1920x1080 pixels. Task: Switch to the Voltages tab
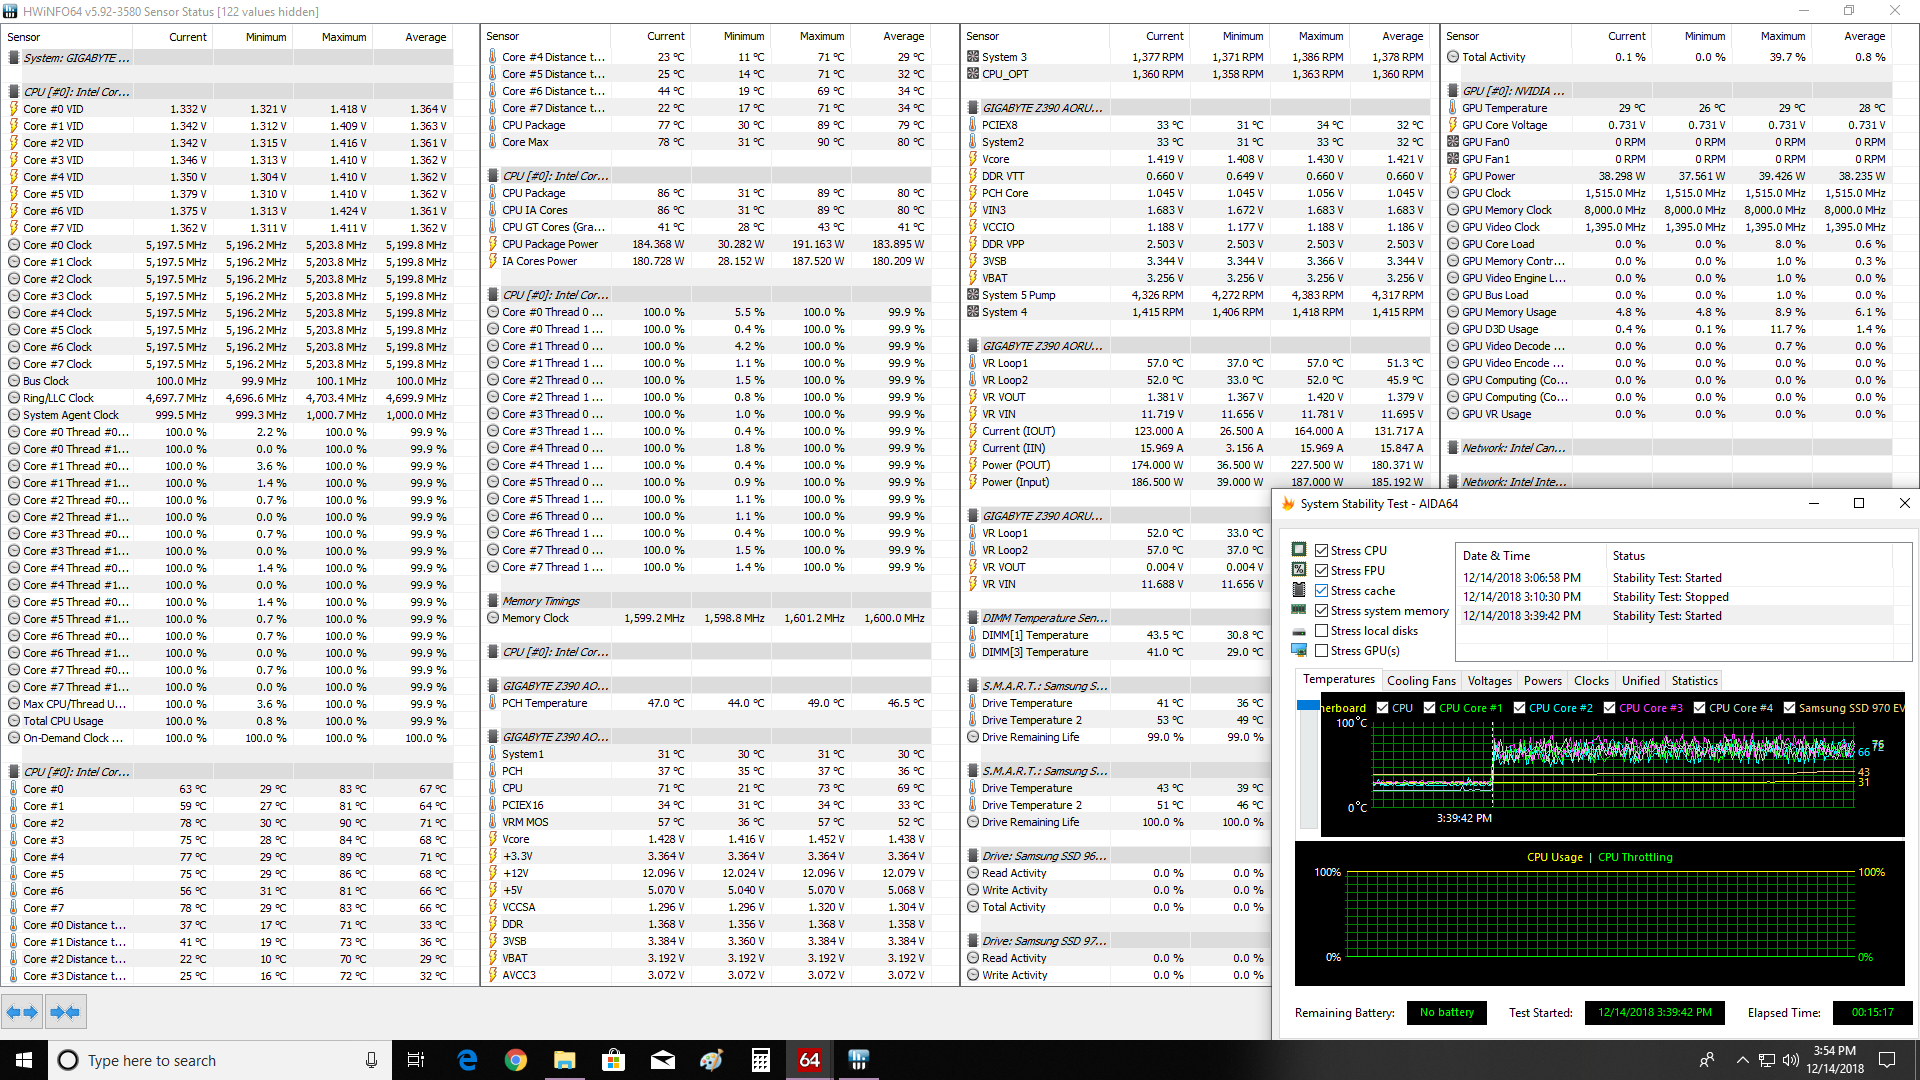[x=1489, y=681]
